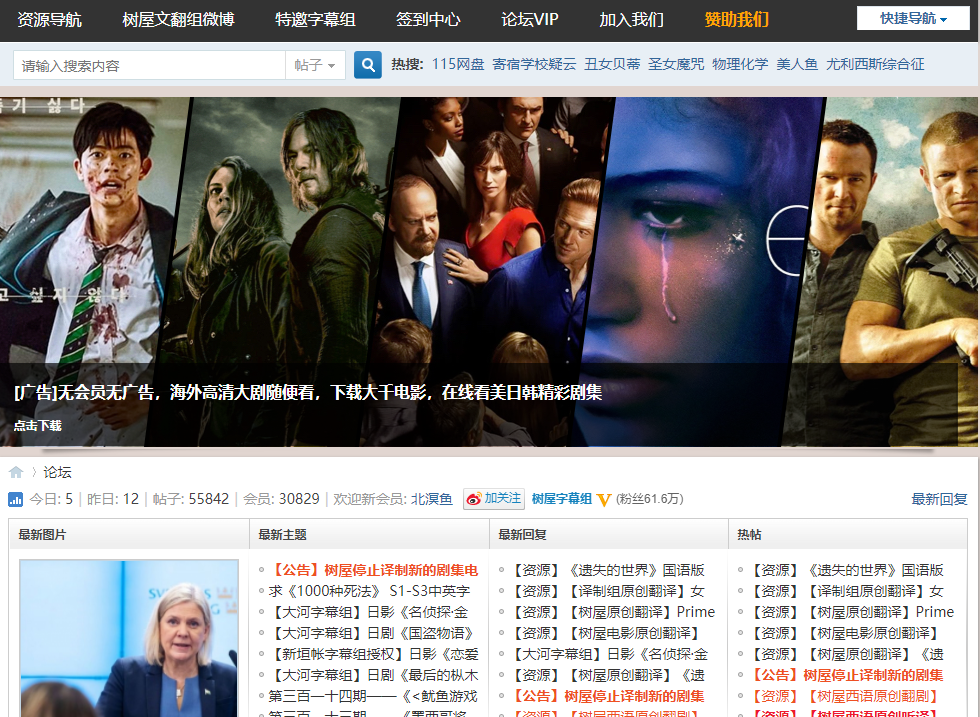Click the 最新主题 column header
Viewport: 980px width, 717px height.
[x=282, y=535]
